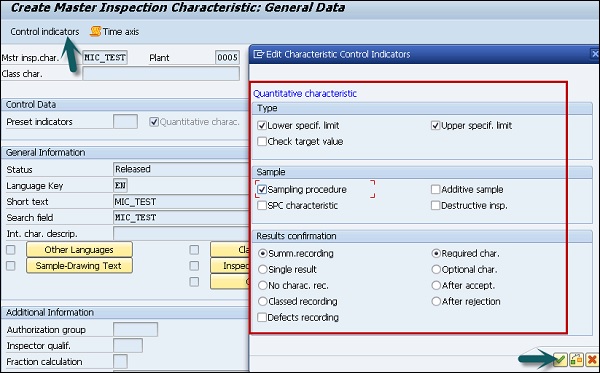Click the Class char. input field
This screenshot has height=373, width=600.
point(161,74)
